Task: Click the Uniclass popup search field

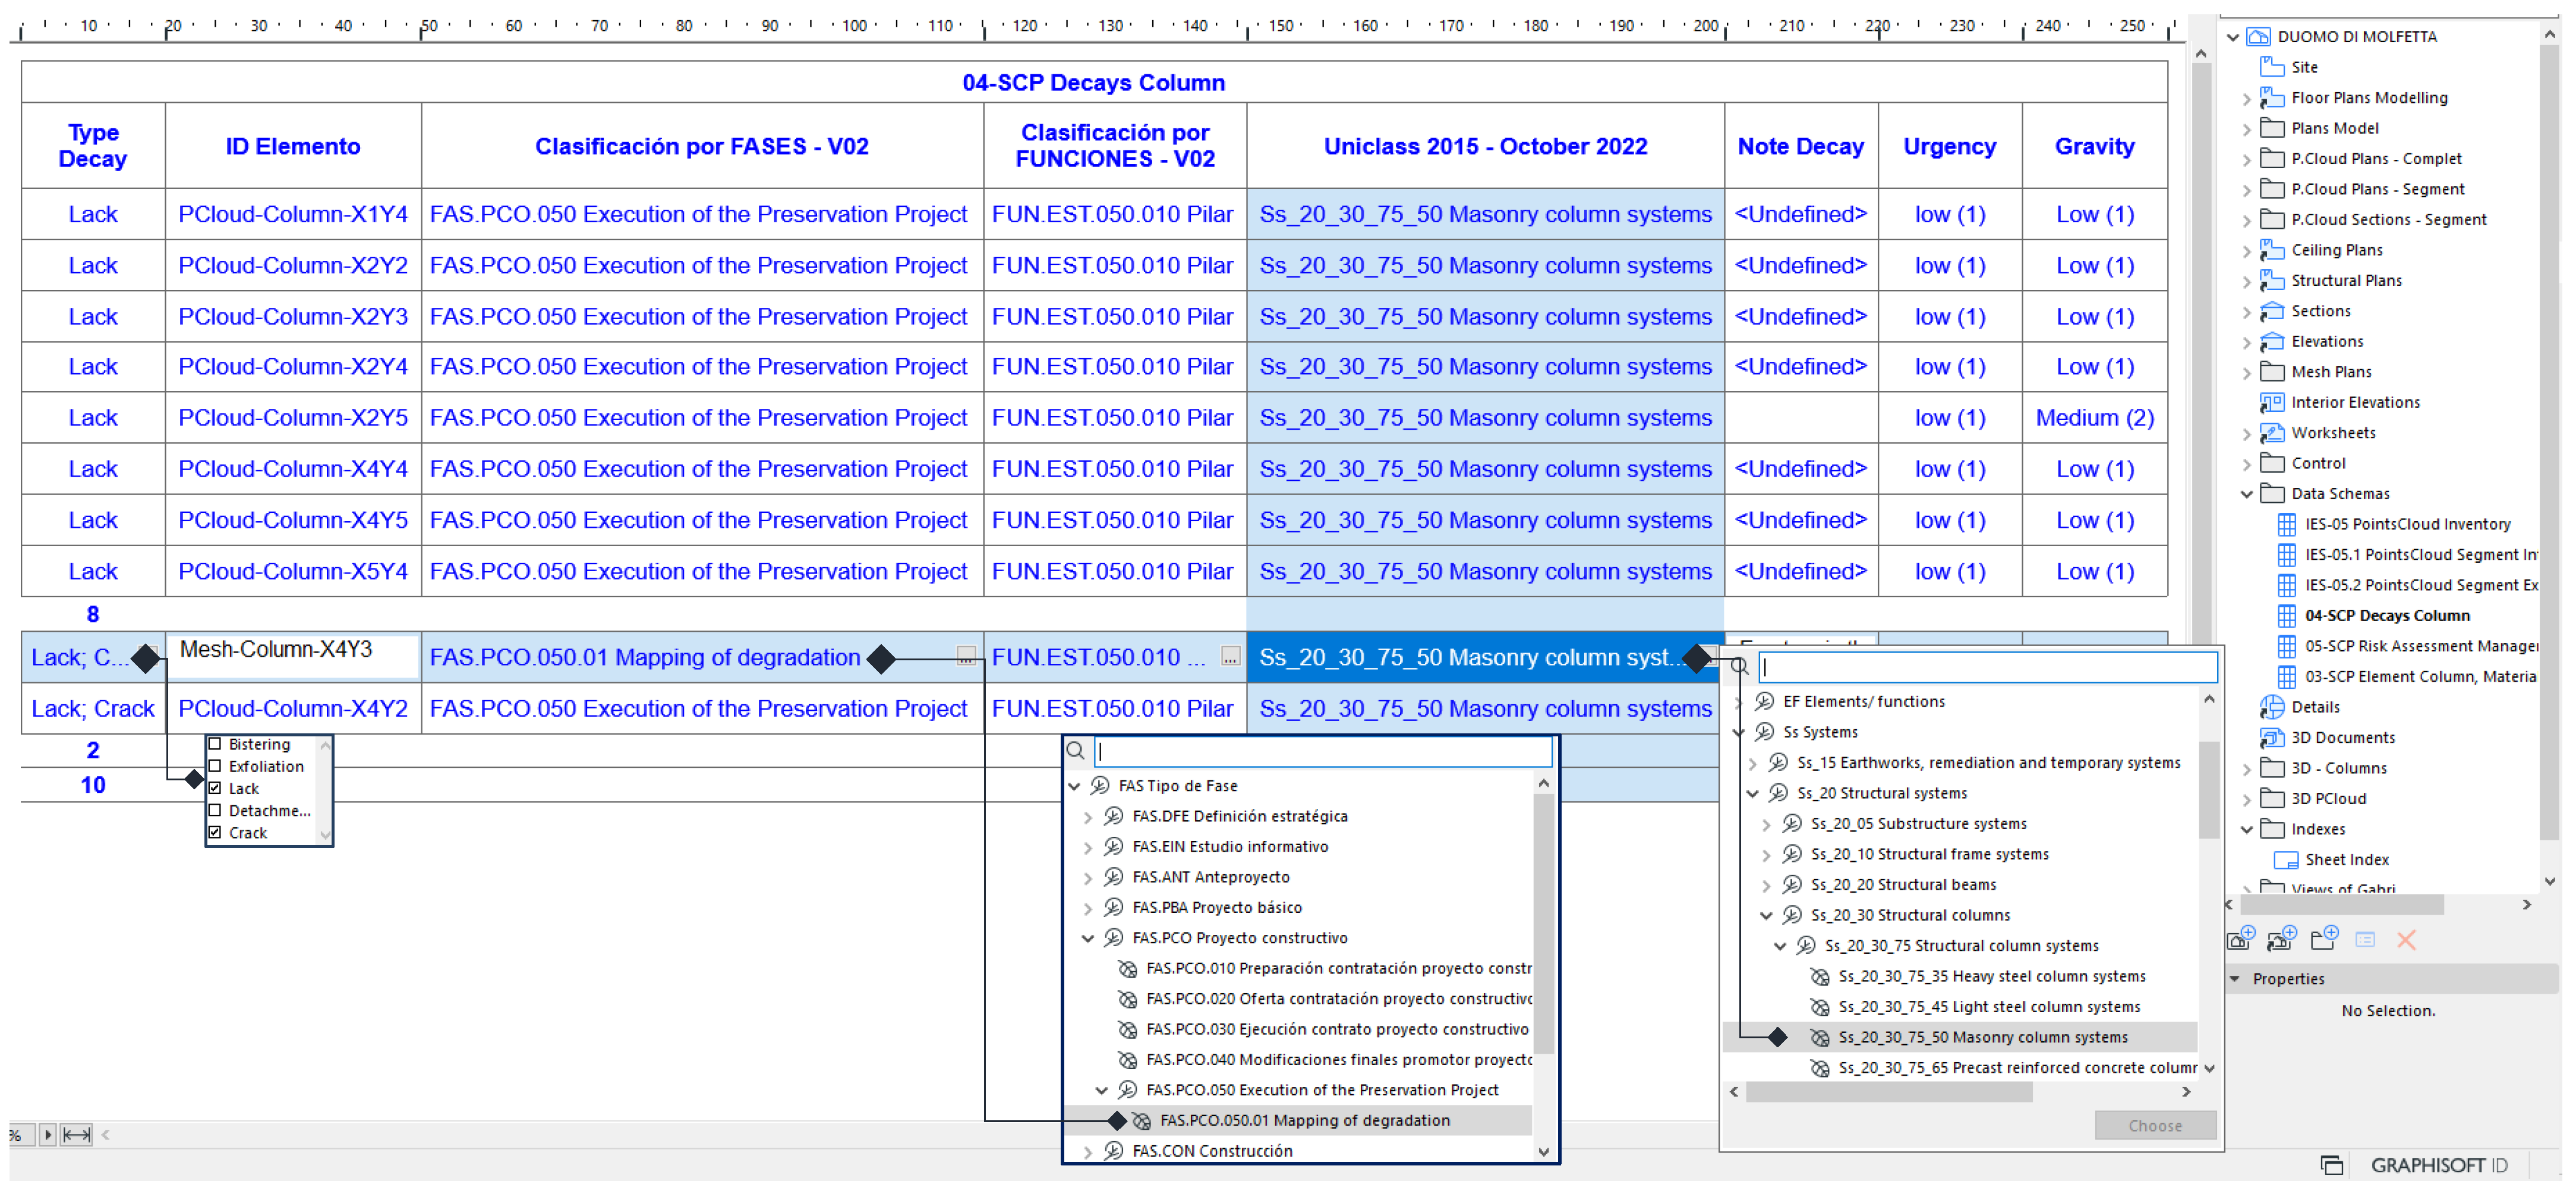Action: (1988, 667)
